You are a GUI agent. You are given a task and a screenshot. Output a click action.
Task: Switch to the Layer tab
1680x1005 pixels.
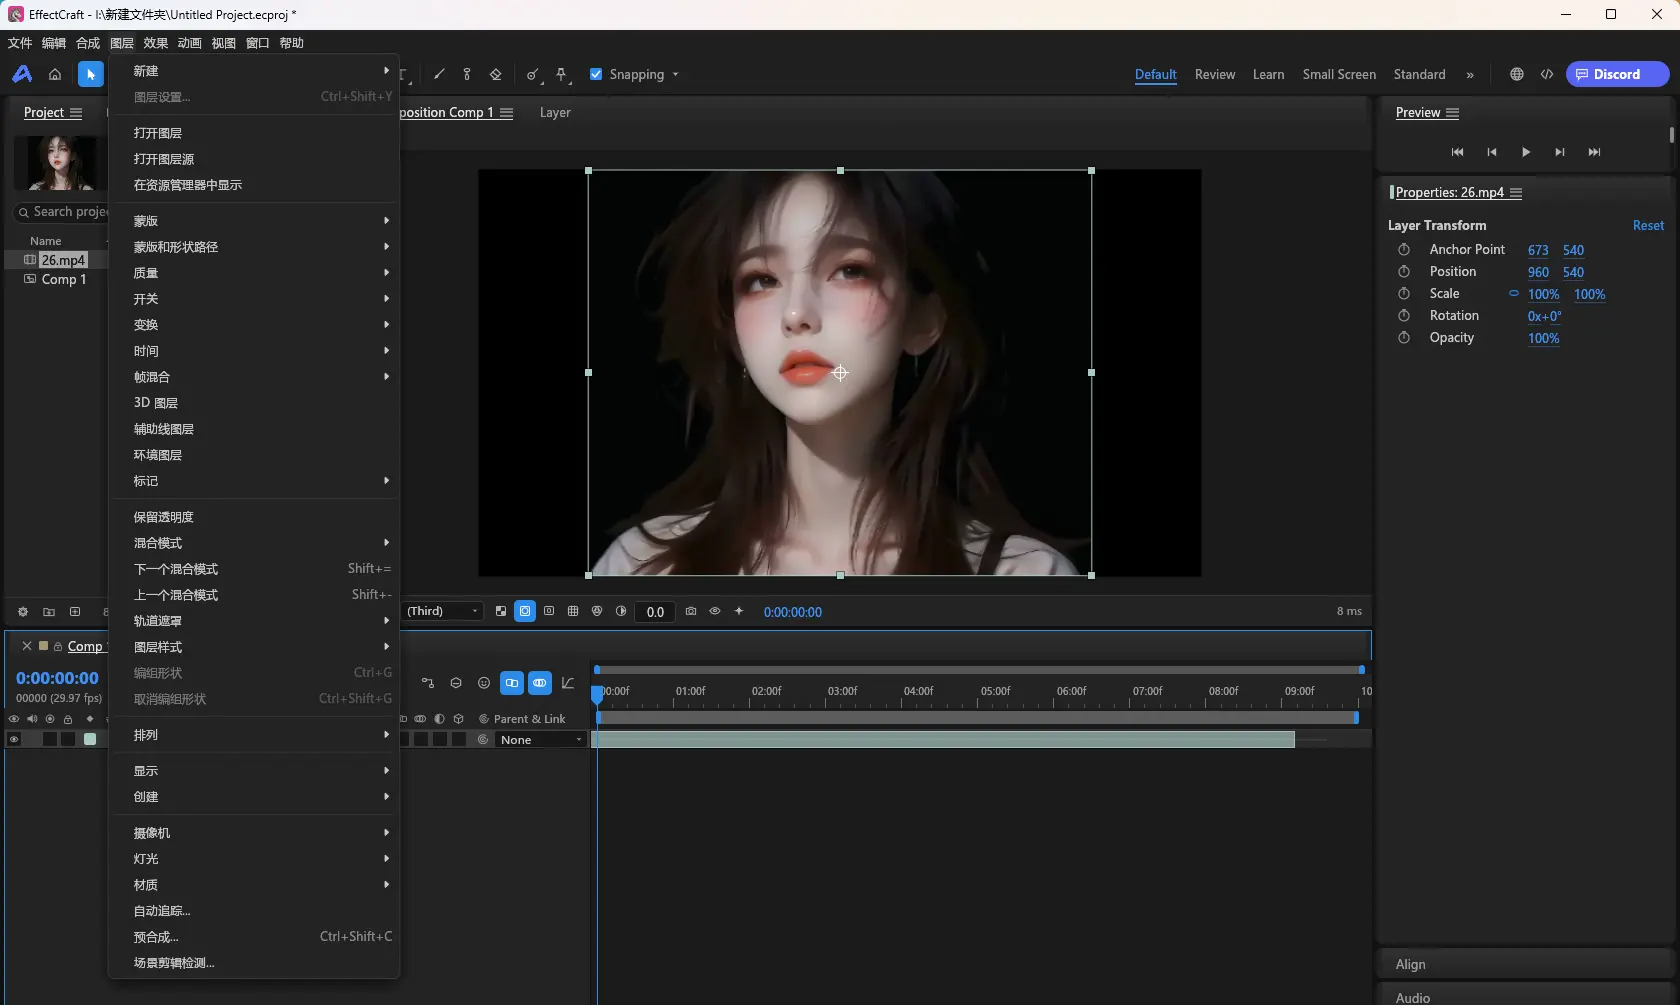555,113
